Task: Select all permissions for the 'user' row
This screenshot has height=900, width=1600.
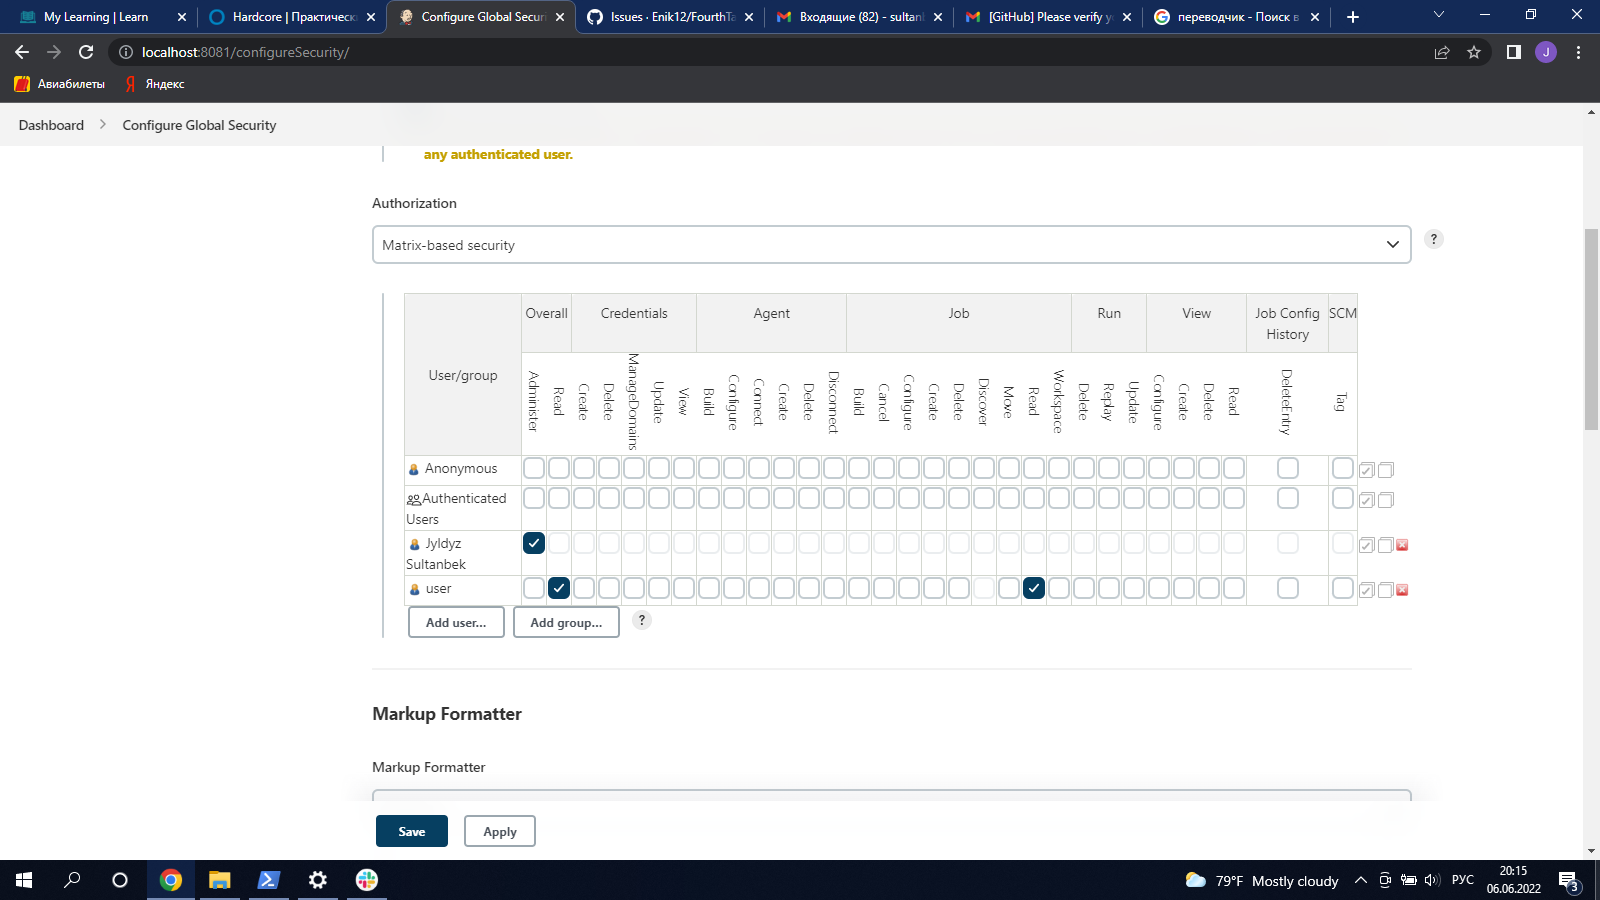Action: pyautogui.click(x=1366, y=590)
